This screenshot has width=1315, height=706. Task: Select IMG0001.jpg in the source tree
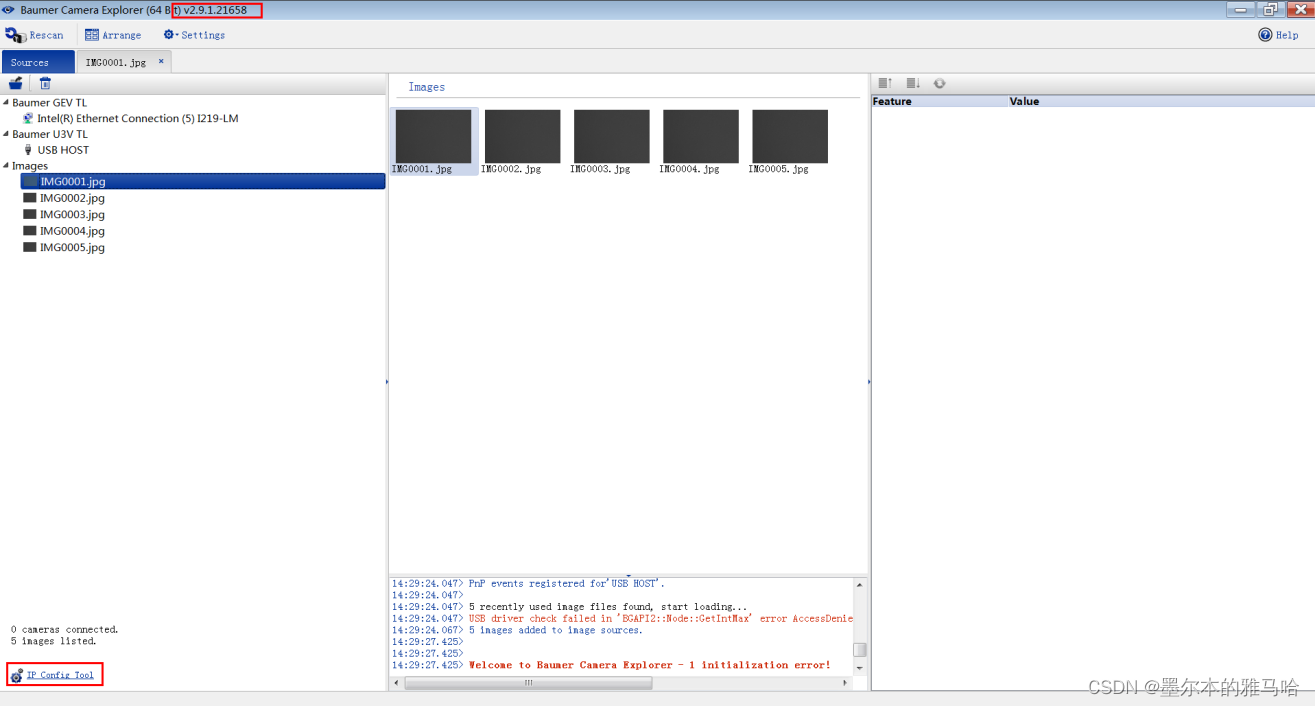pos(203,182)
